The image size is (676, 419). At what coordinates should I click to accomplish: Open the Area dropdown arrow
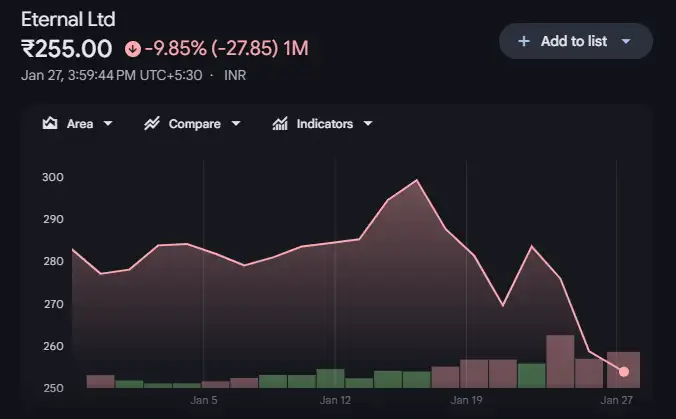click(x=108, y=124)
